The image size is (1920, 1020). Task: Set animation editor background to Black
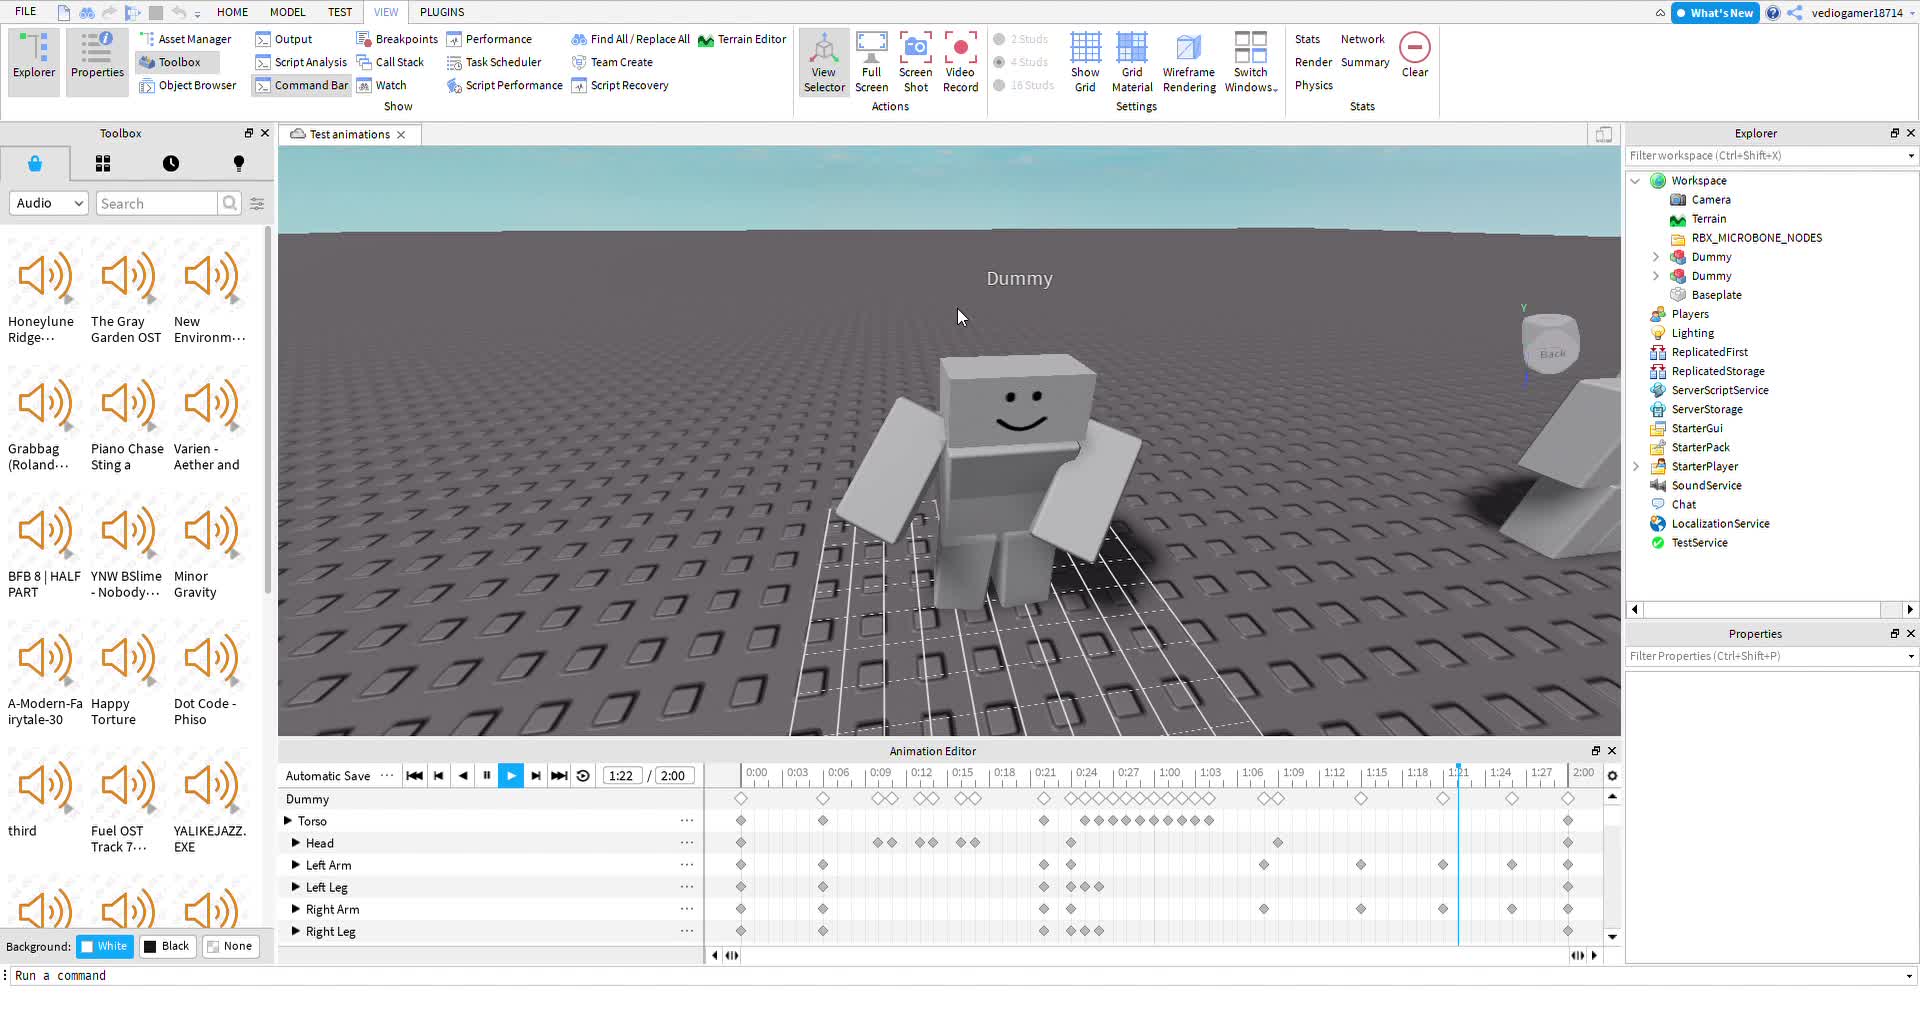[x=167, y=946]
